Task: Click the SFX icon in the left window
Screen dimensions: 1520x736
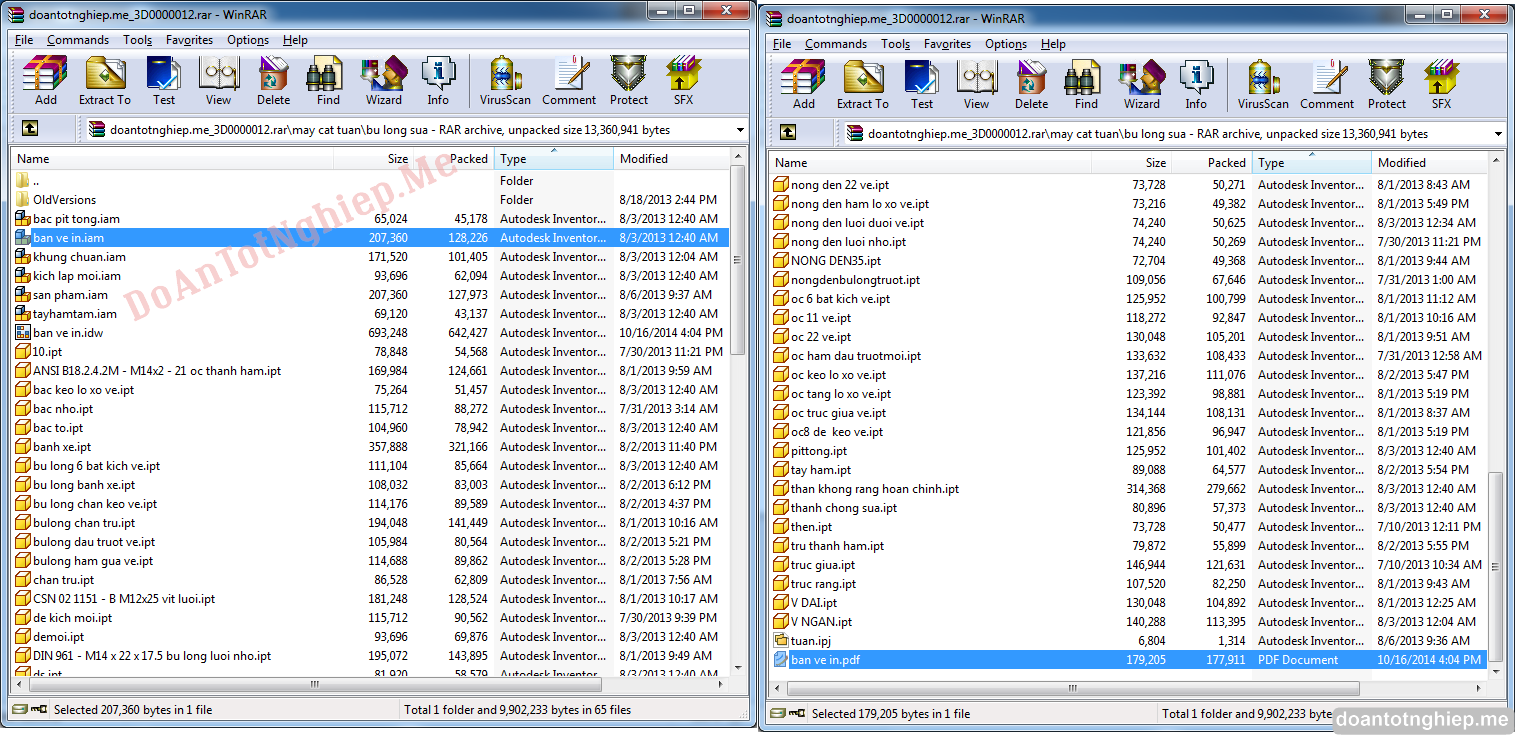Action: point(683,80)
